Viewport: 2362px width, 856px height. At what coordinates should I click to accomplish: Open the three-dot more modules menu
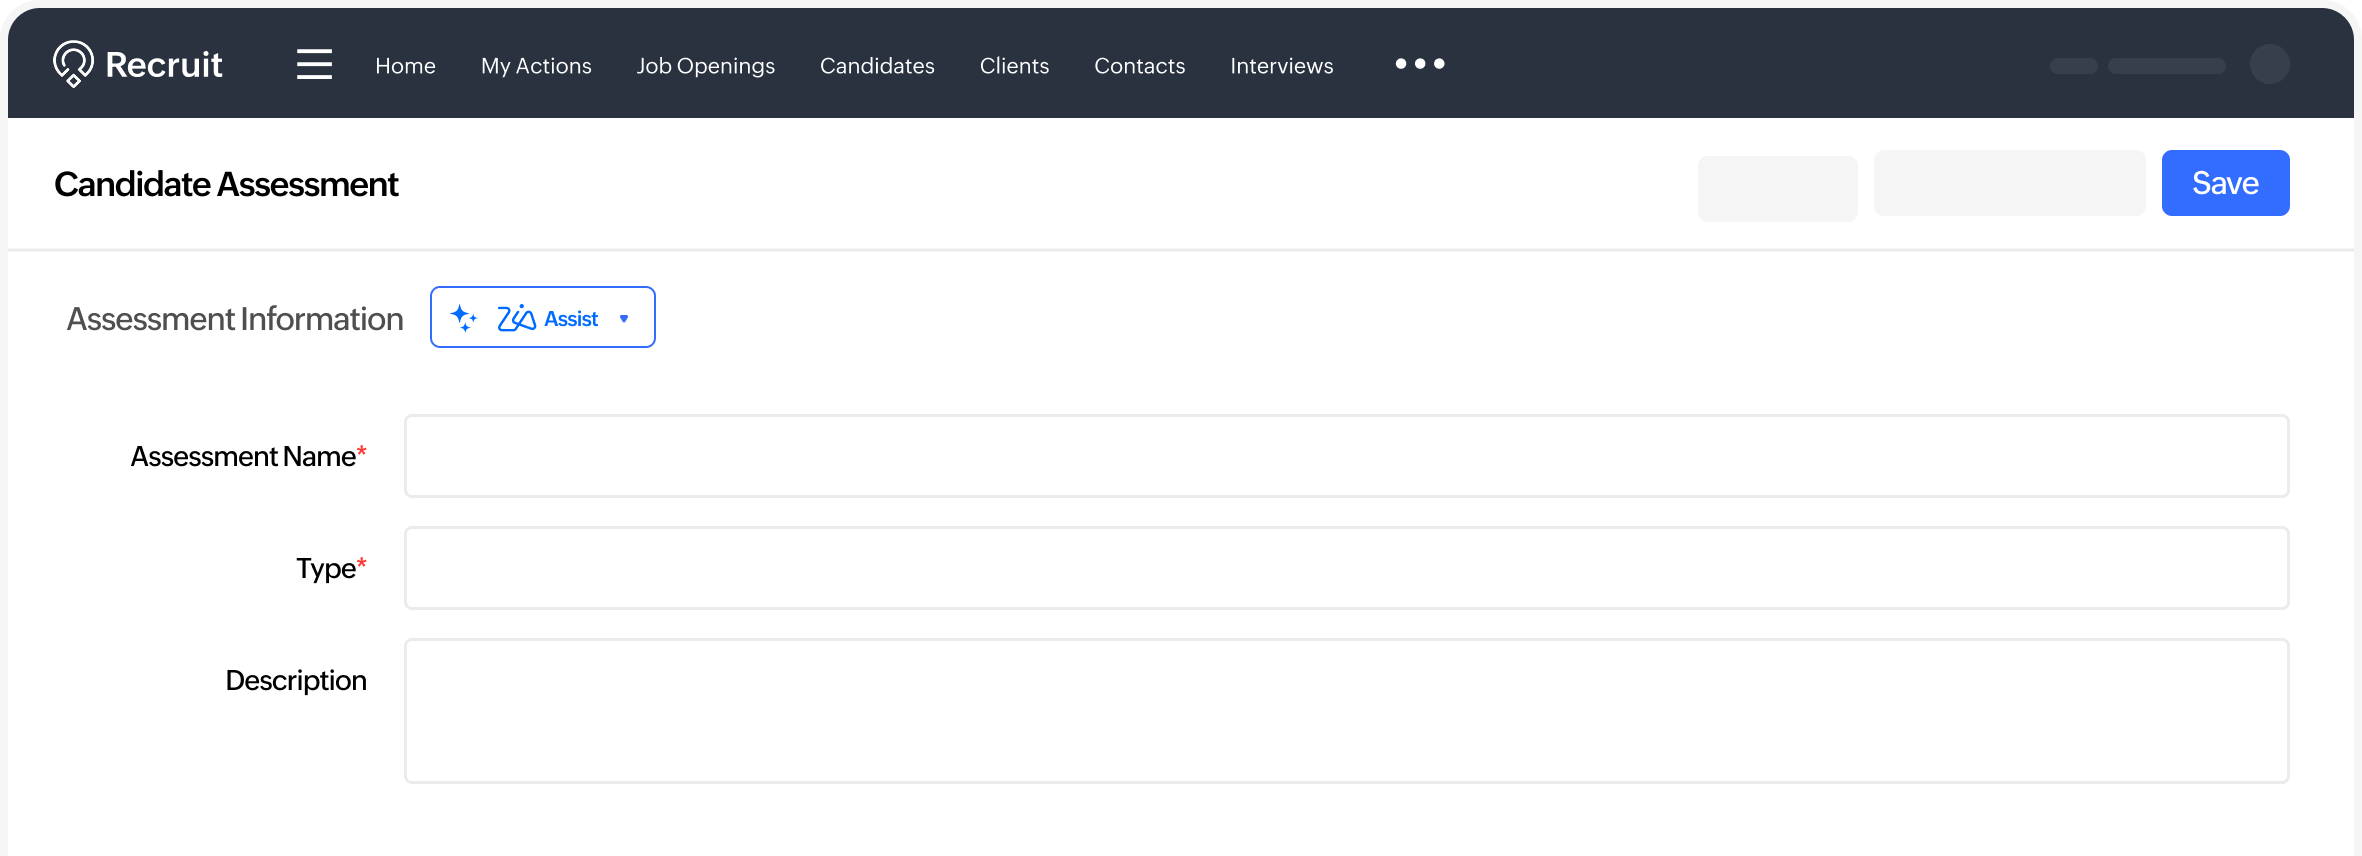pyautogui.click(x=1420, y=64)
